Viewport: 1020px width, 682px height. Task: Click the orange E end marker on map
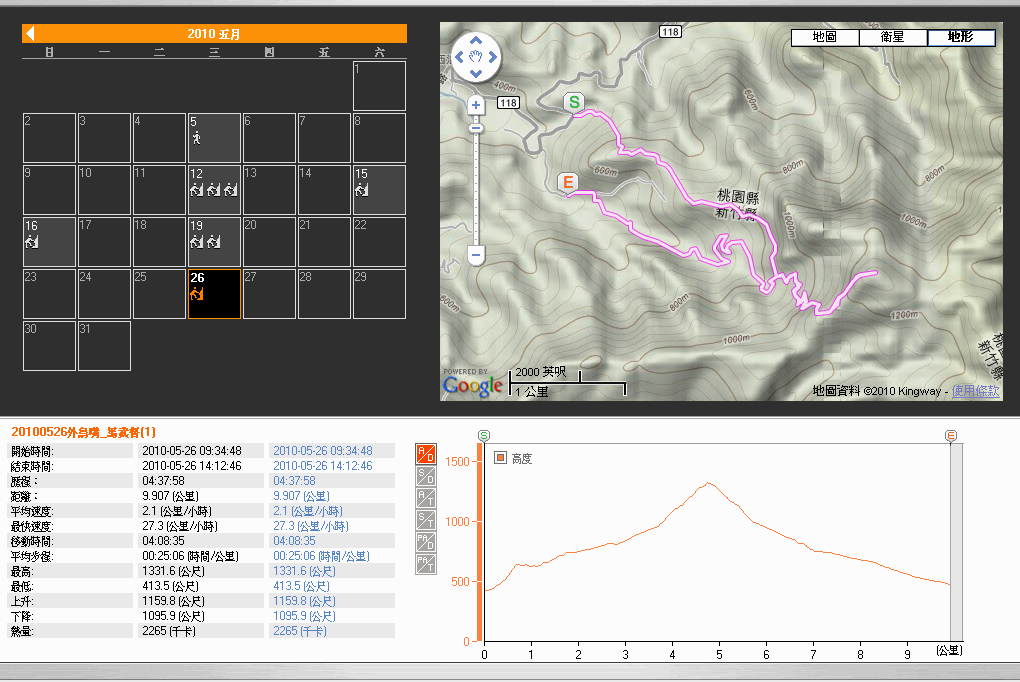pos(568,182)
